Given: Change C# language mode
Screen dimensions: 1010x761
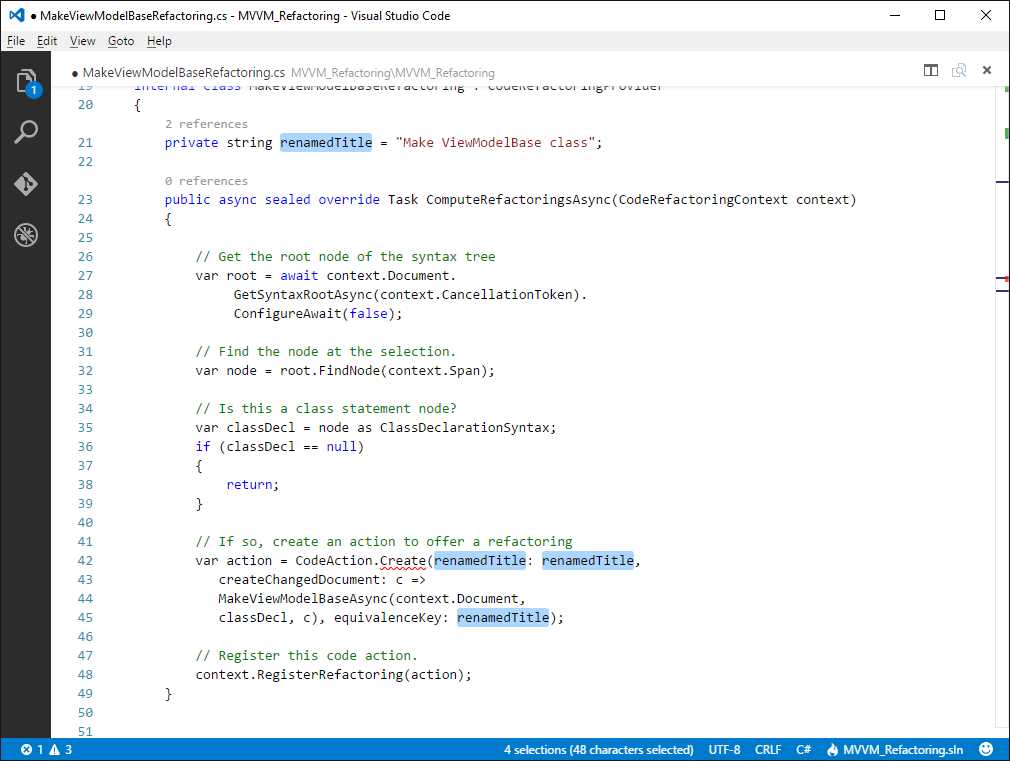Looking at the screenshot, I should (803, 749).
